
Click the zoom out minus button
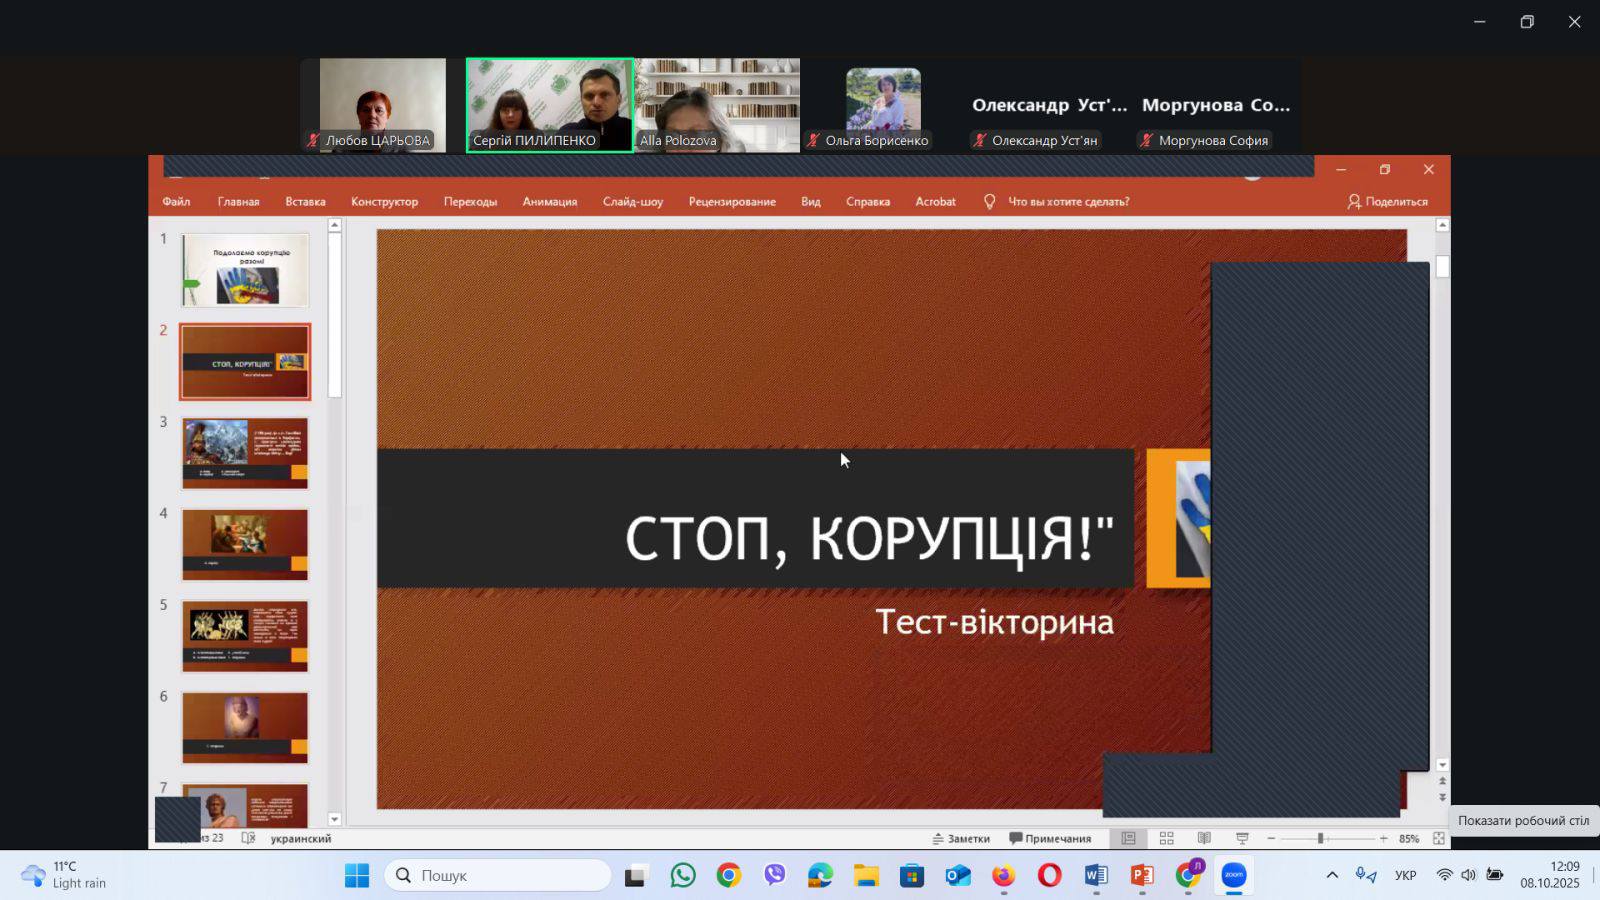pyautogui.click(x=1271, y=838)
